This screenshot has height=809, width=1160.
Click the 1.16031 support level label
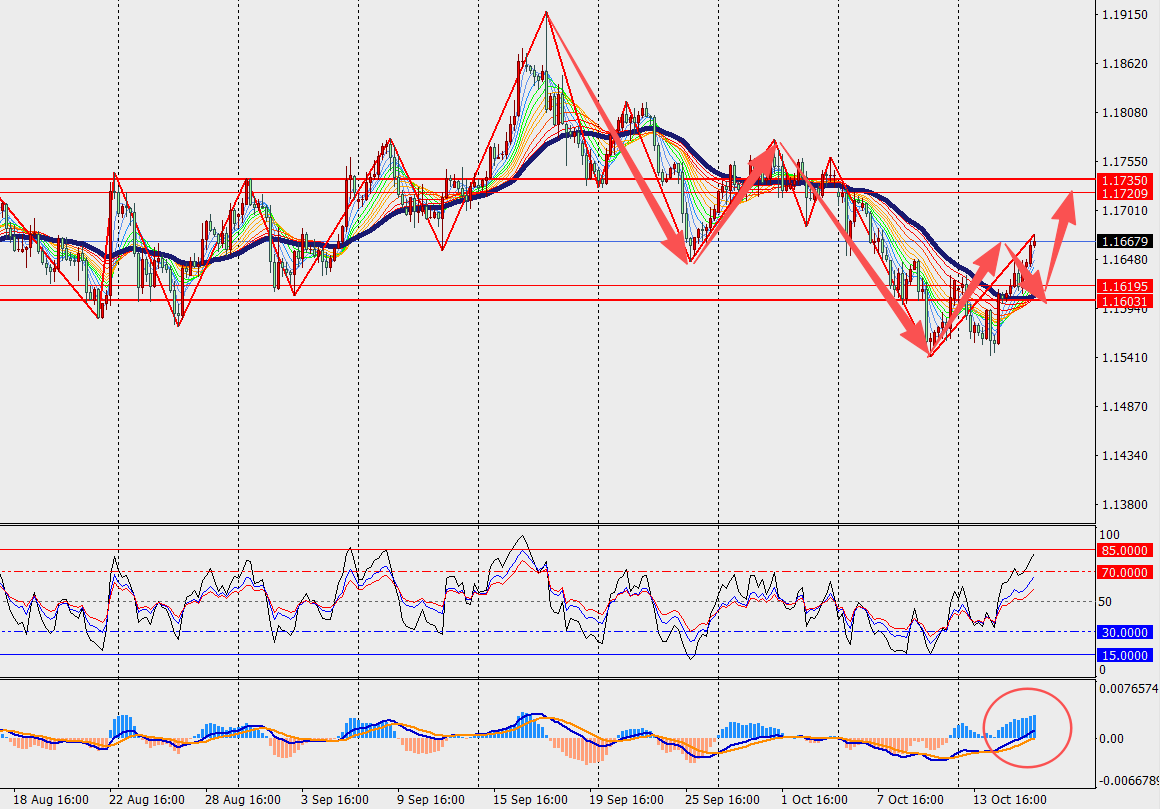(1124, 301)
